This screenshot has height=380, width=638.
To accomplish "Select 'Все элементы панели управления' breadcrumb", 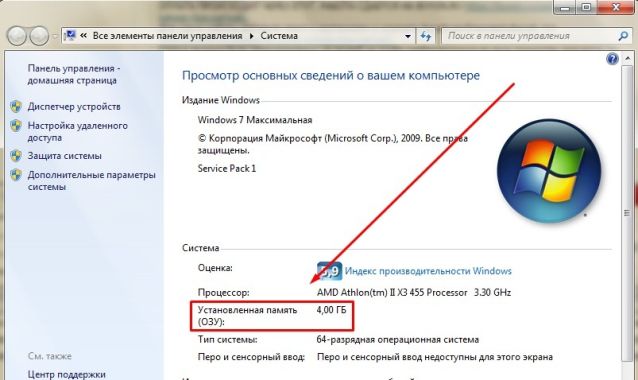I will tap(167, 36).
